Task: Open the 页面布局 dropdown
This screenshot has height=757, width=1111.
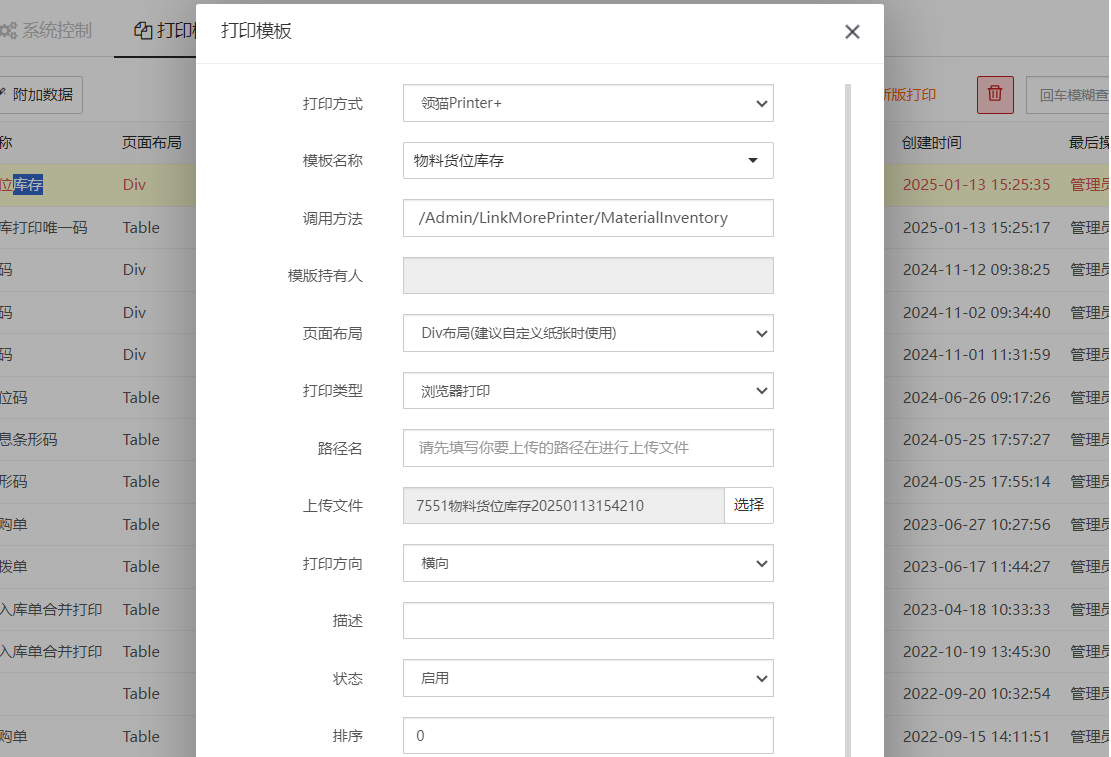Action: pyautogui.click(x=588, y=333)
